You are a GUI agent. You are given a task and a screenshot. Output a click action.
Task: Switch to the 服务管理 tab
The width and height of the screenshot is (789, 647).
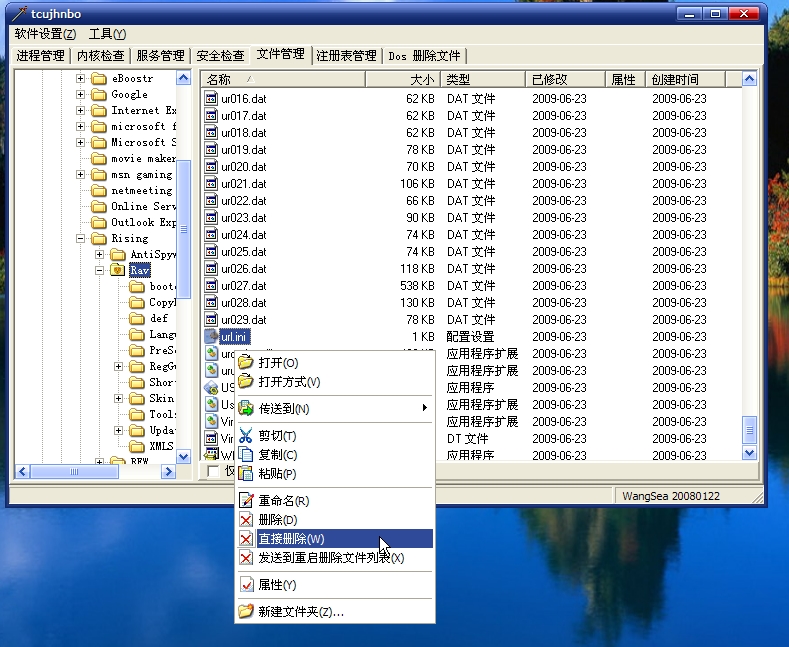(x=161, y=55)
